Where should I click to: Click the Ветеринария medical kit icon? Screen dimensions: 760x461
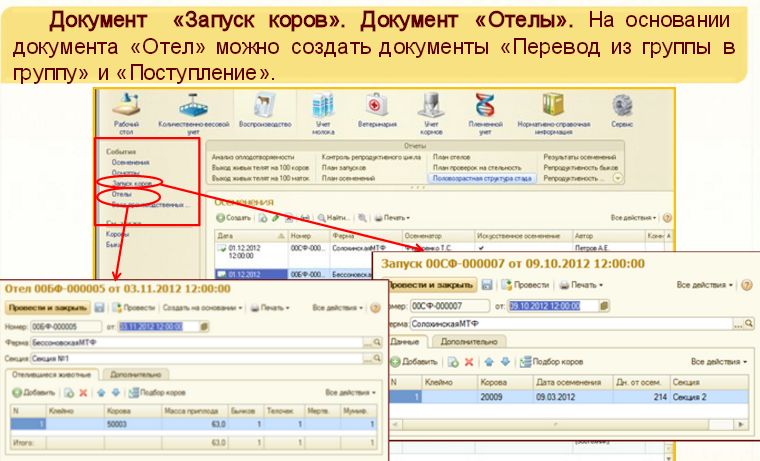tap(377, 106)
